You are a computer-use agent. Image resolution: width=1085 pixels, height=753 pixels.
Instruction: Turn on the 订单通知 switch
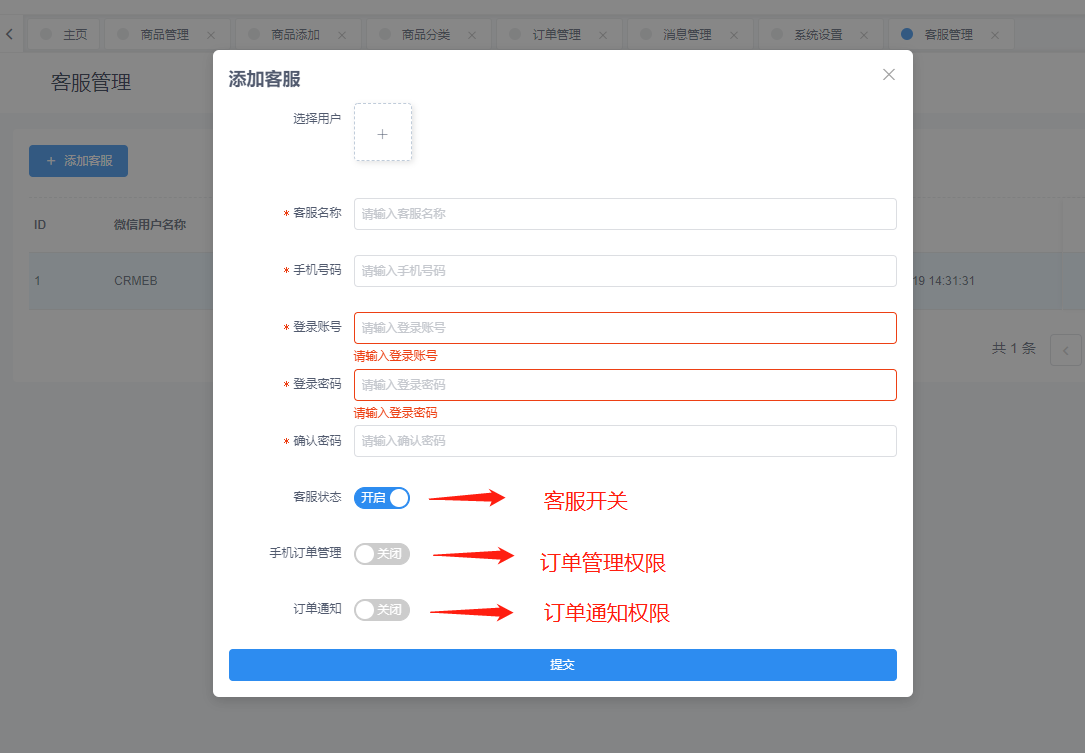point(382,610)
